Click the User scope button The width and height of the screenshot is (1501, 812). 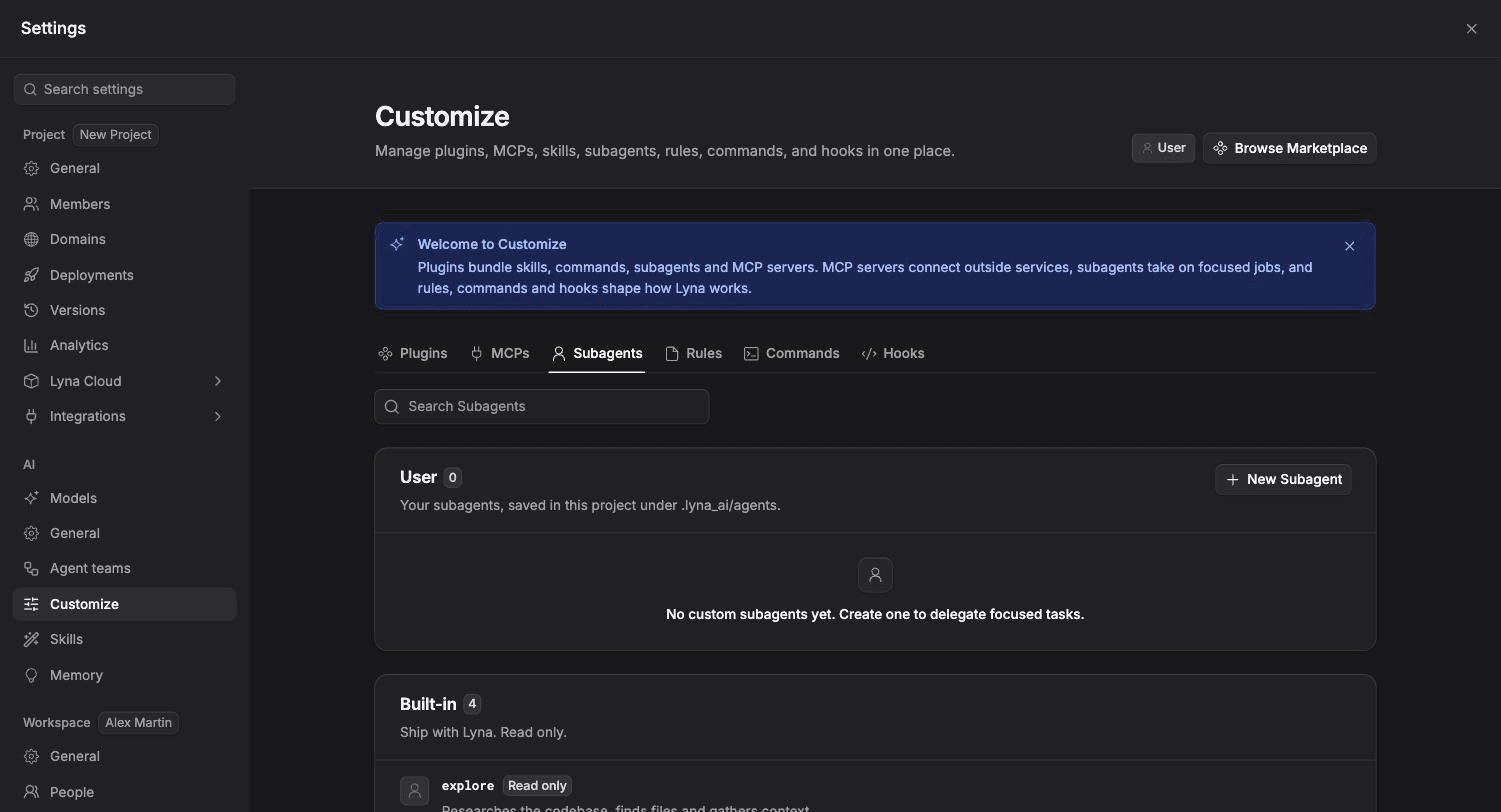tap(1163, 148)
